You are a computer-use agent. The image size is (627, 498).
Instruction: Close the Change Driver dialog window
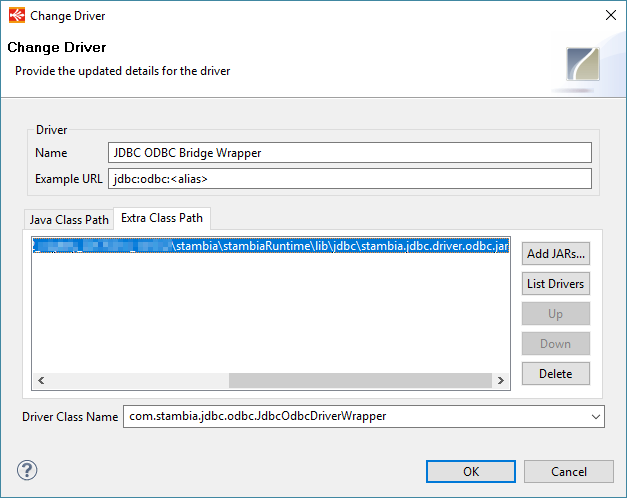pyautogui.click(x=609, y=15)
